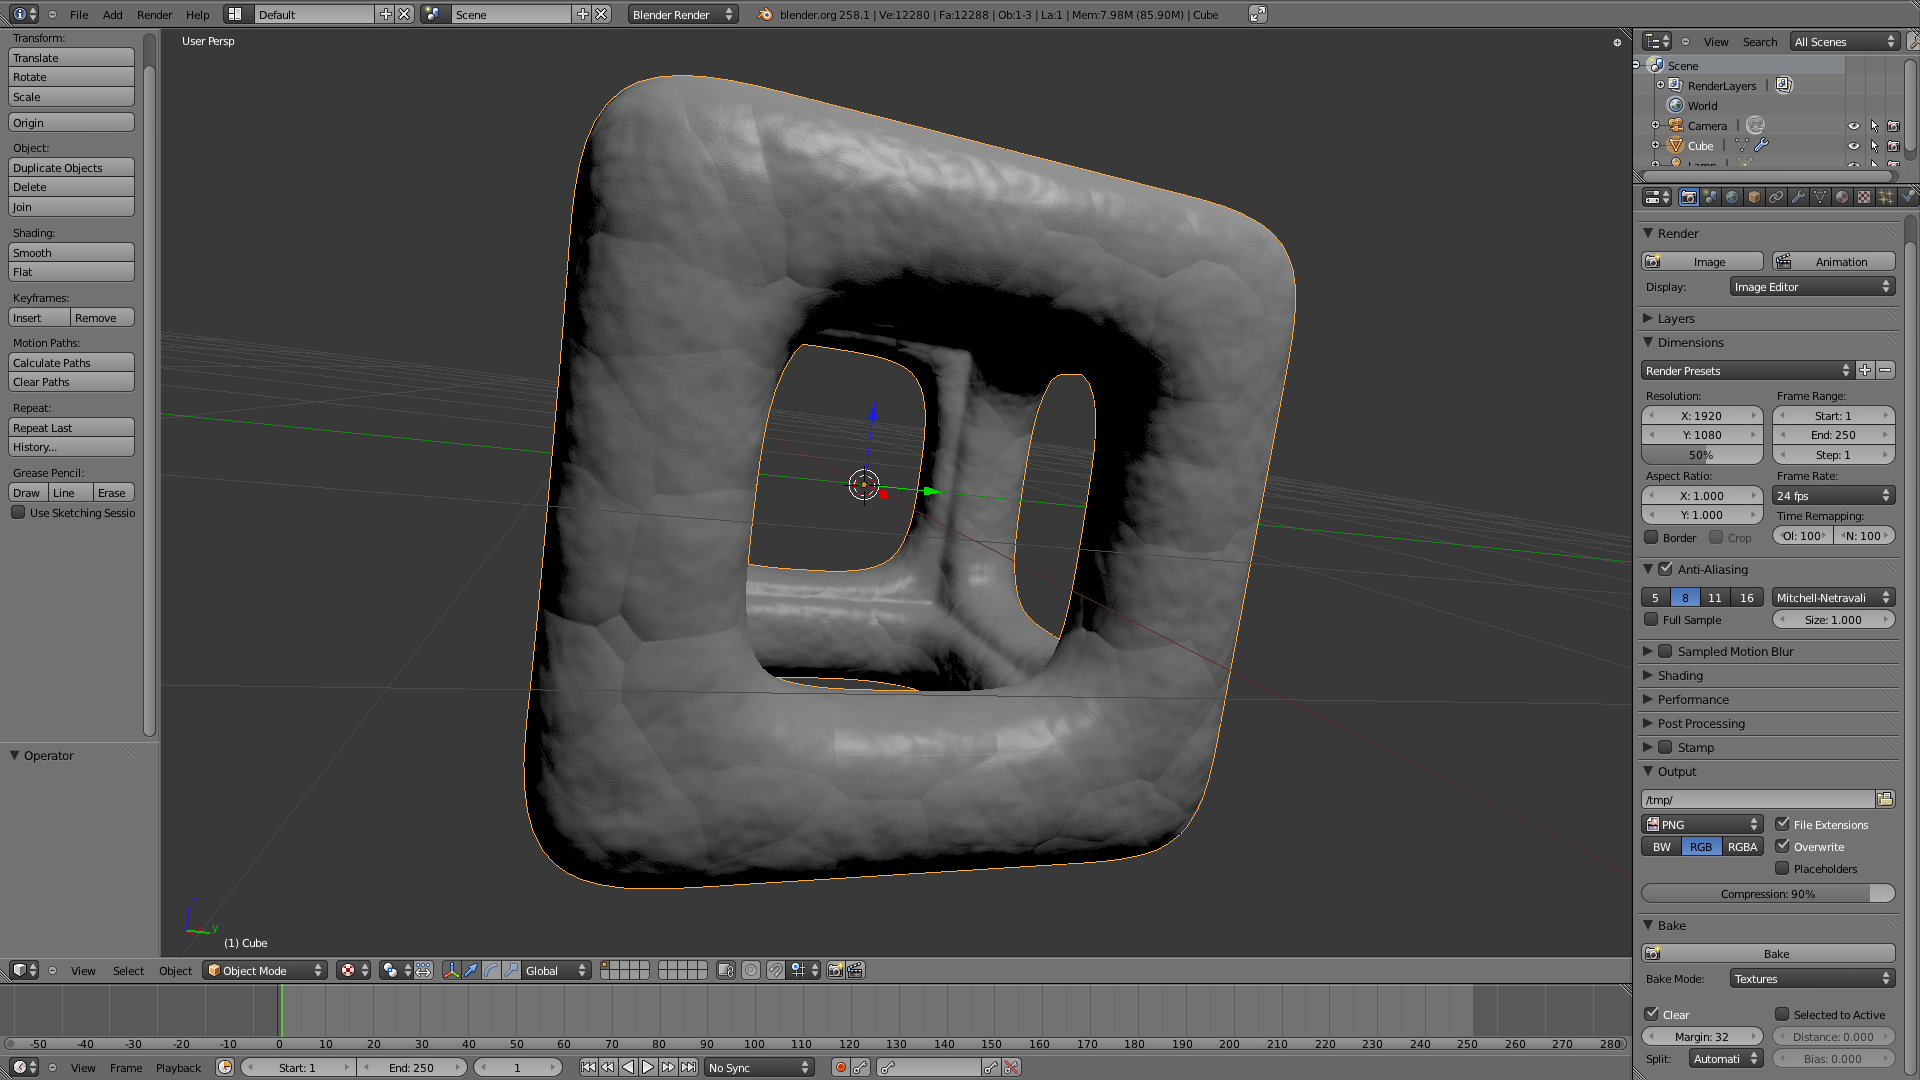
Task: Disable the Overwrite checkbox
Action: (x=1782, y=846)
